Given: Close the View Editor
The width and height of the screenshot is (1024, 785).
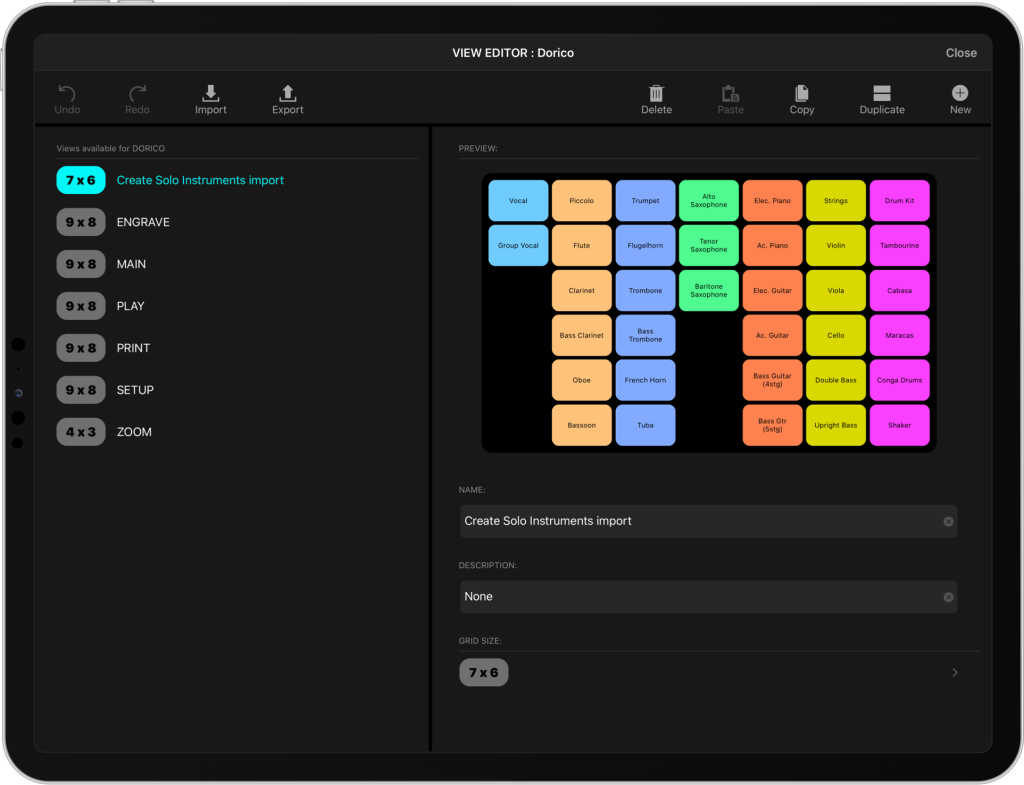Looking at the screenshot, I should click(x=960, y=53).
